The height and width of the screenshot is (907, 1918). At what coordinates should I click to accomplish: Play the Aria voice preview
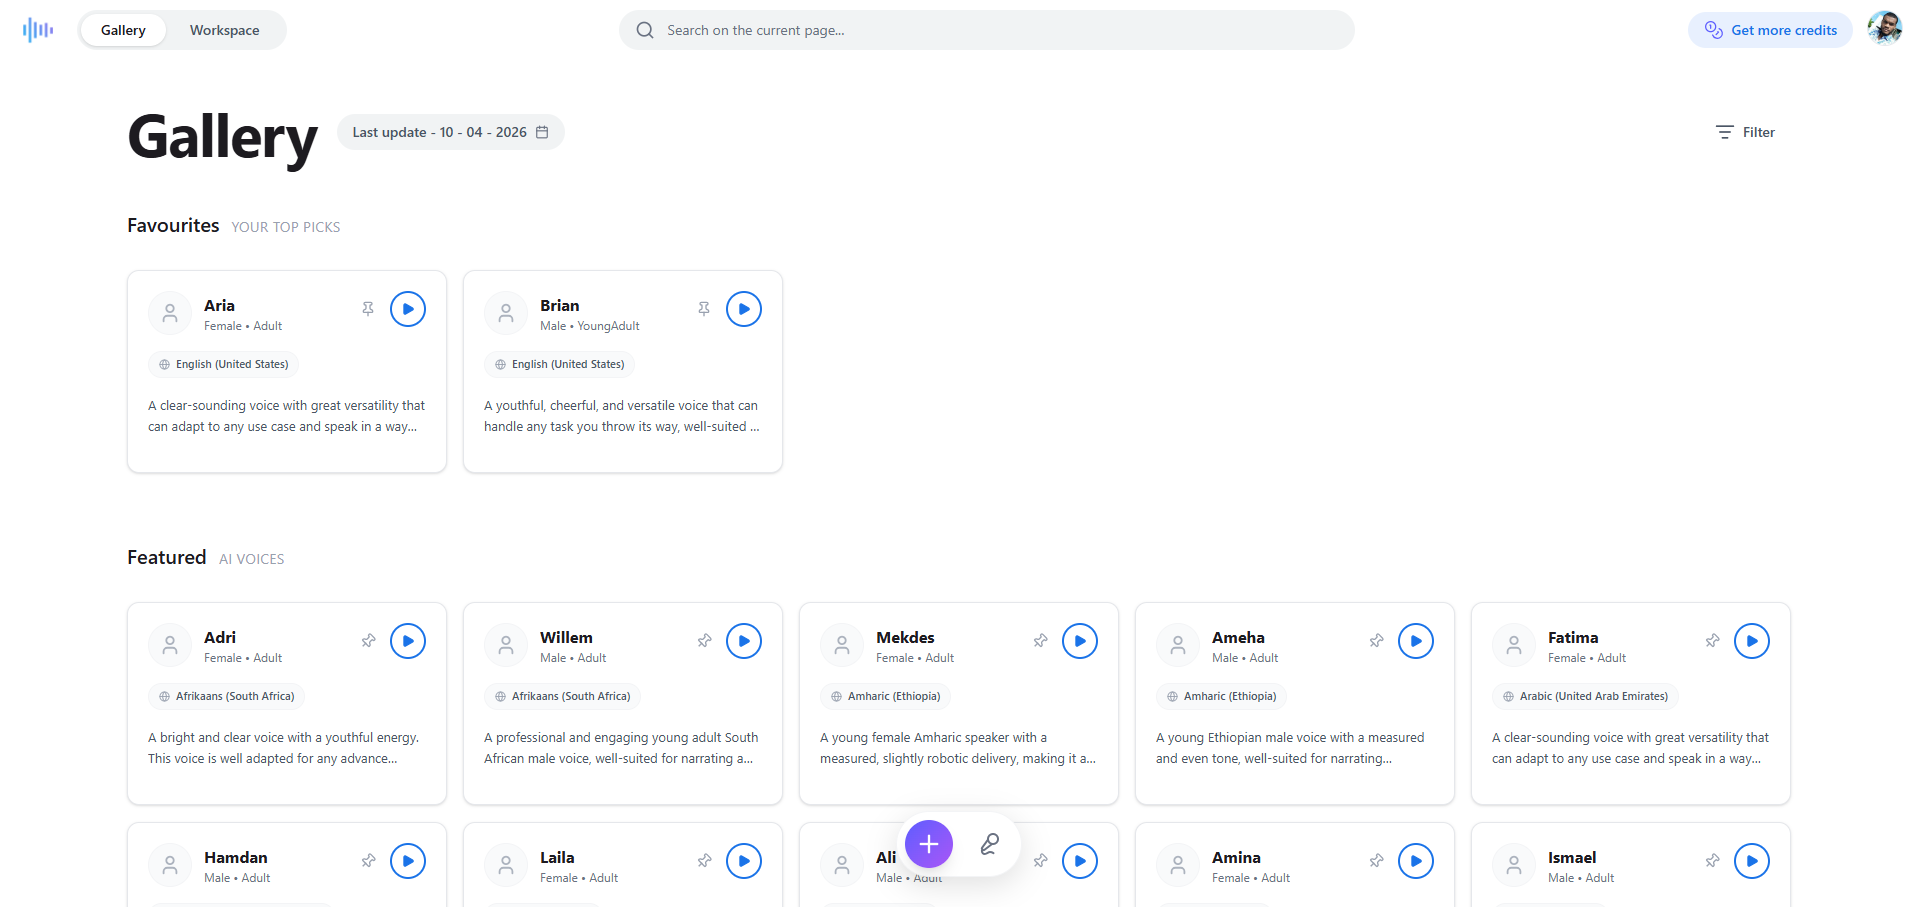[x=408, y=309]
